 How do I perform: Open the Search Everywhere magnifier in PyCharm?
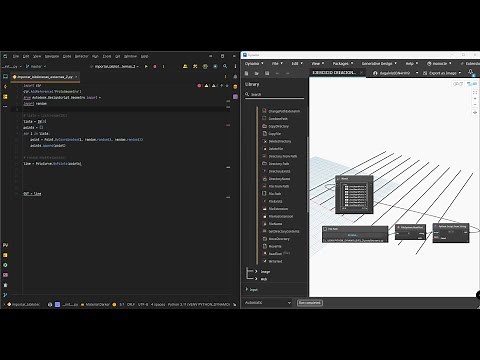click(225, 66)
